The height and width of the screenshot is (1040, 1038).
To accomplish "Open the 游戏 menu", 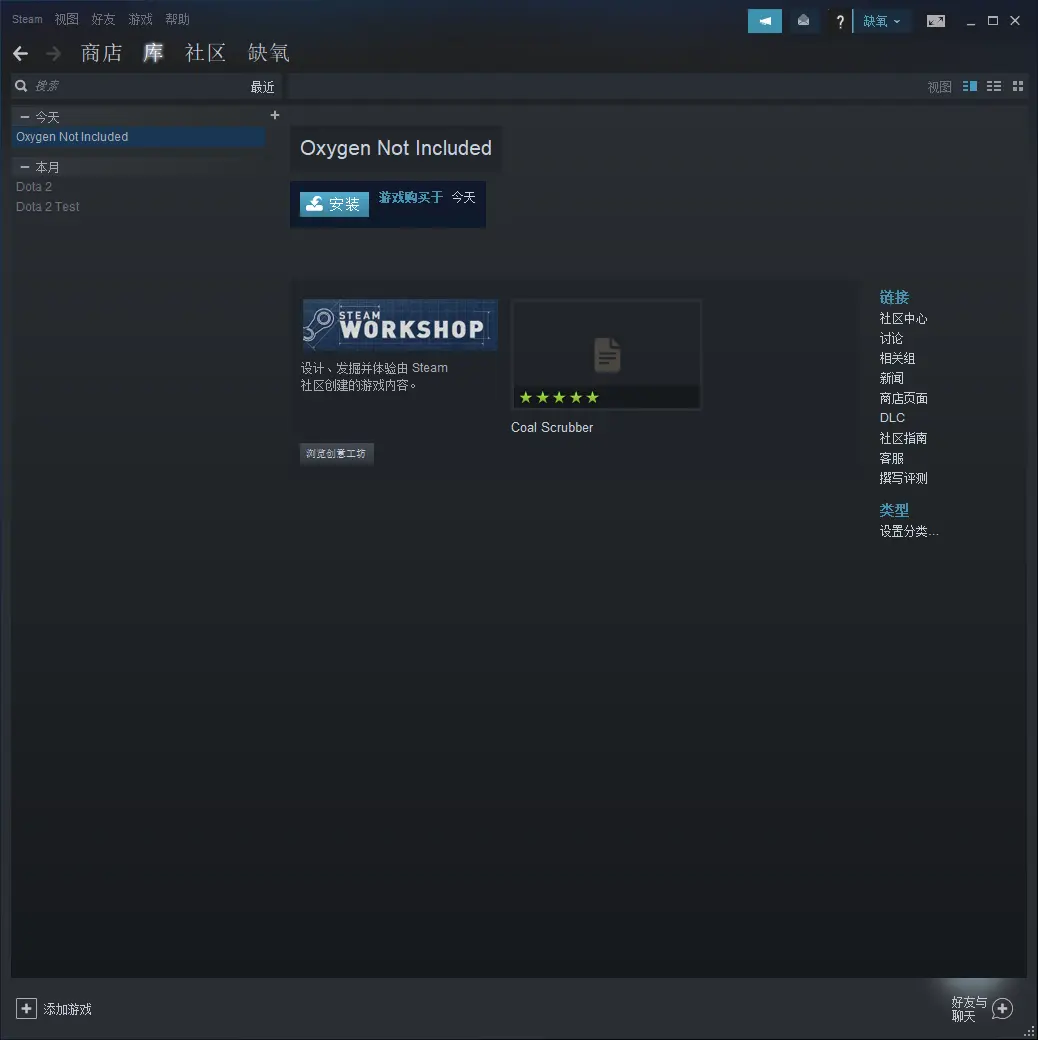I will (141, 19).
